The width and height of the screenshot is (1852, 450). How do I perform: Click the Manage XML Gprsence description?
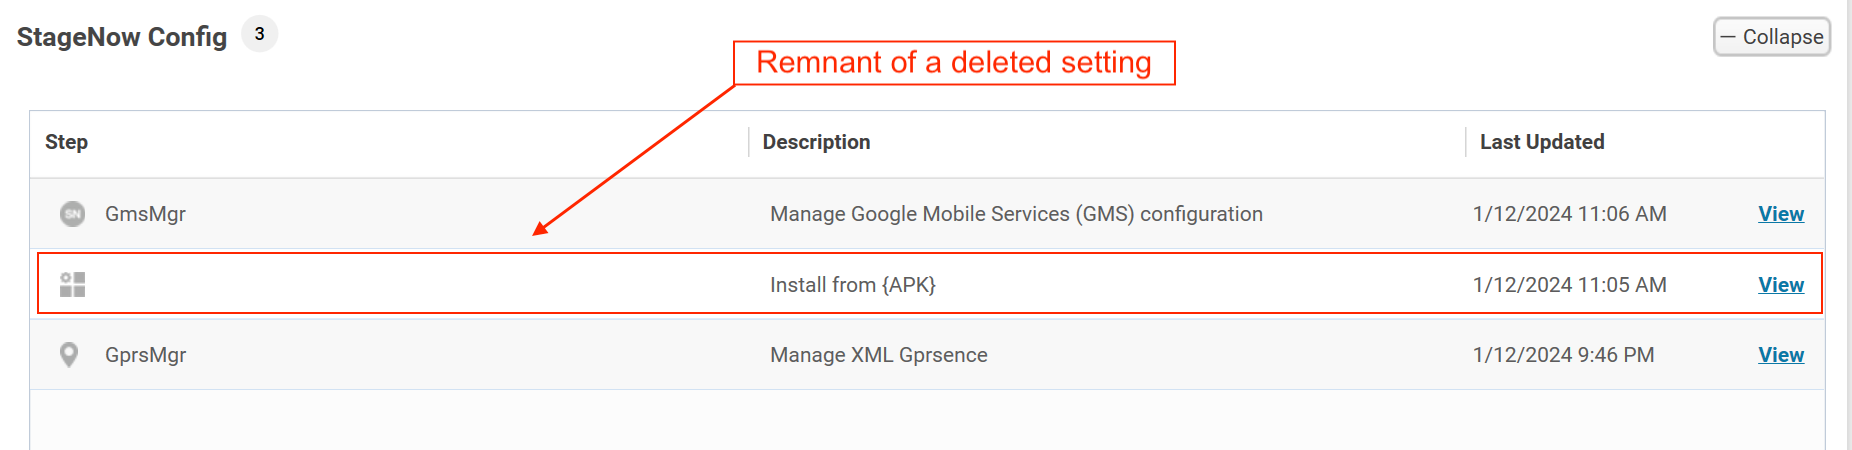(878, 355)
